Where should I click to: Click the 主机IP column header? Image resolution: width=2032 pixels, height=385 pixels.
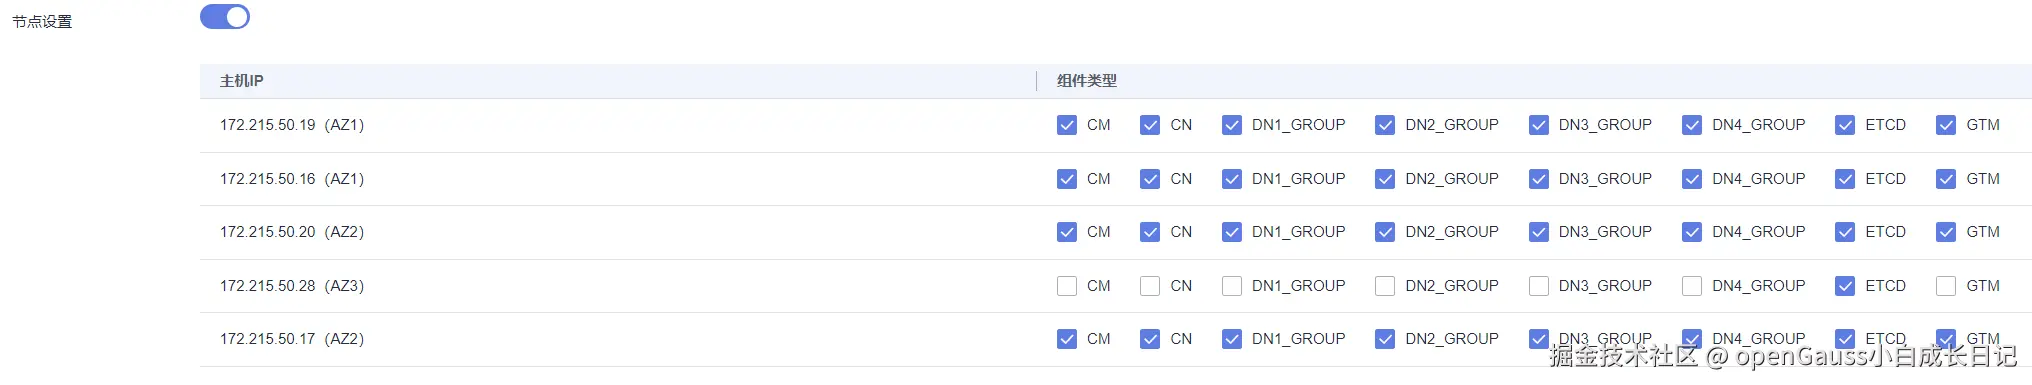242,81
